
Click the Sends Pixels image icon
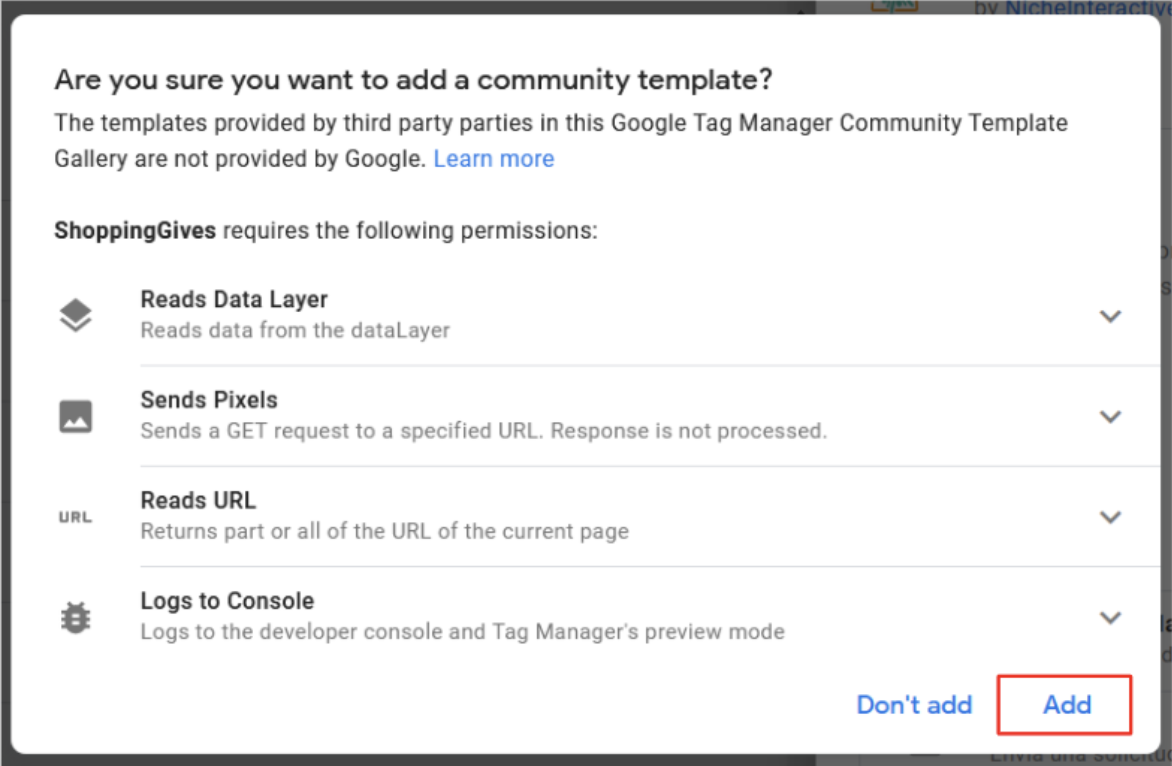(75, 416)
